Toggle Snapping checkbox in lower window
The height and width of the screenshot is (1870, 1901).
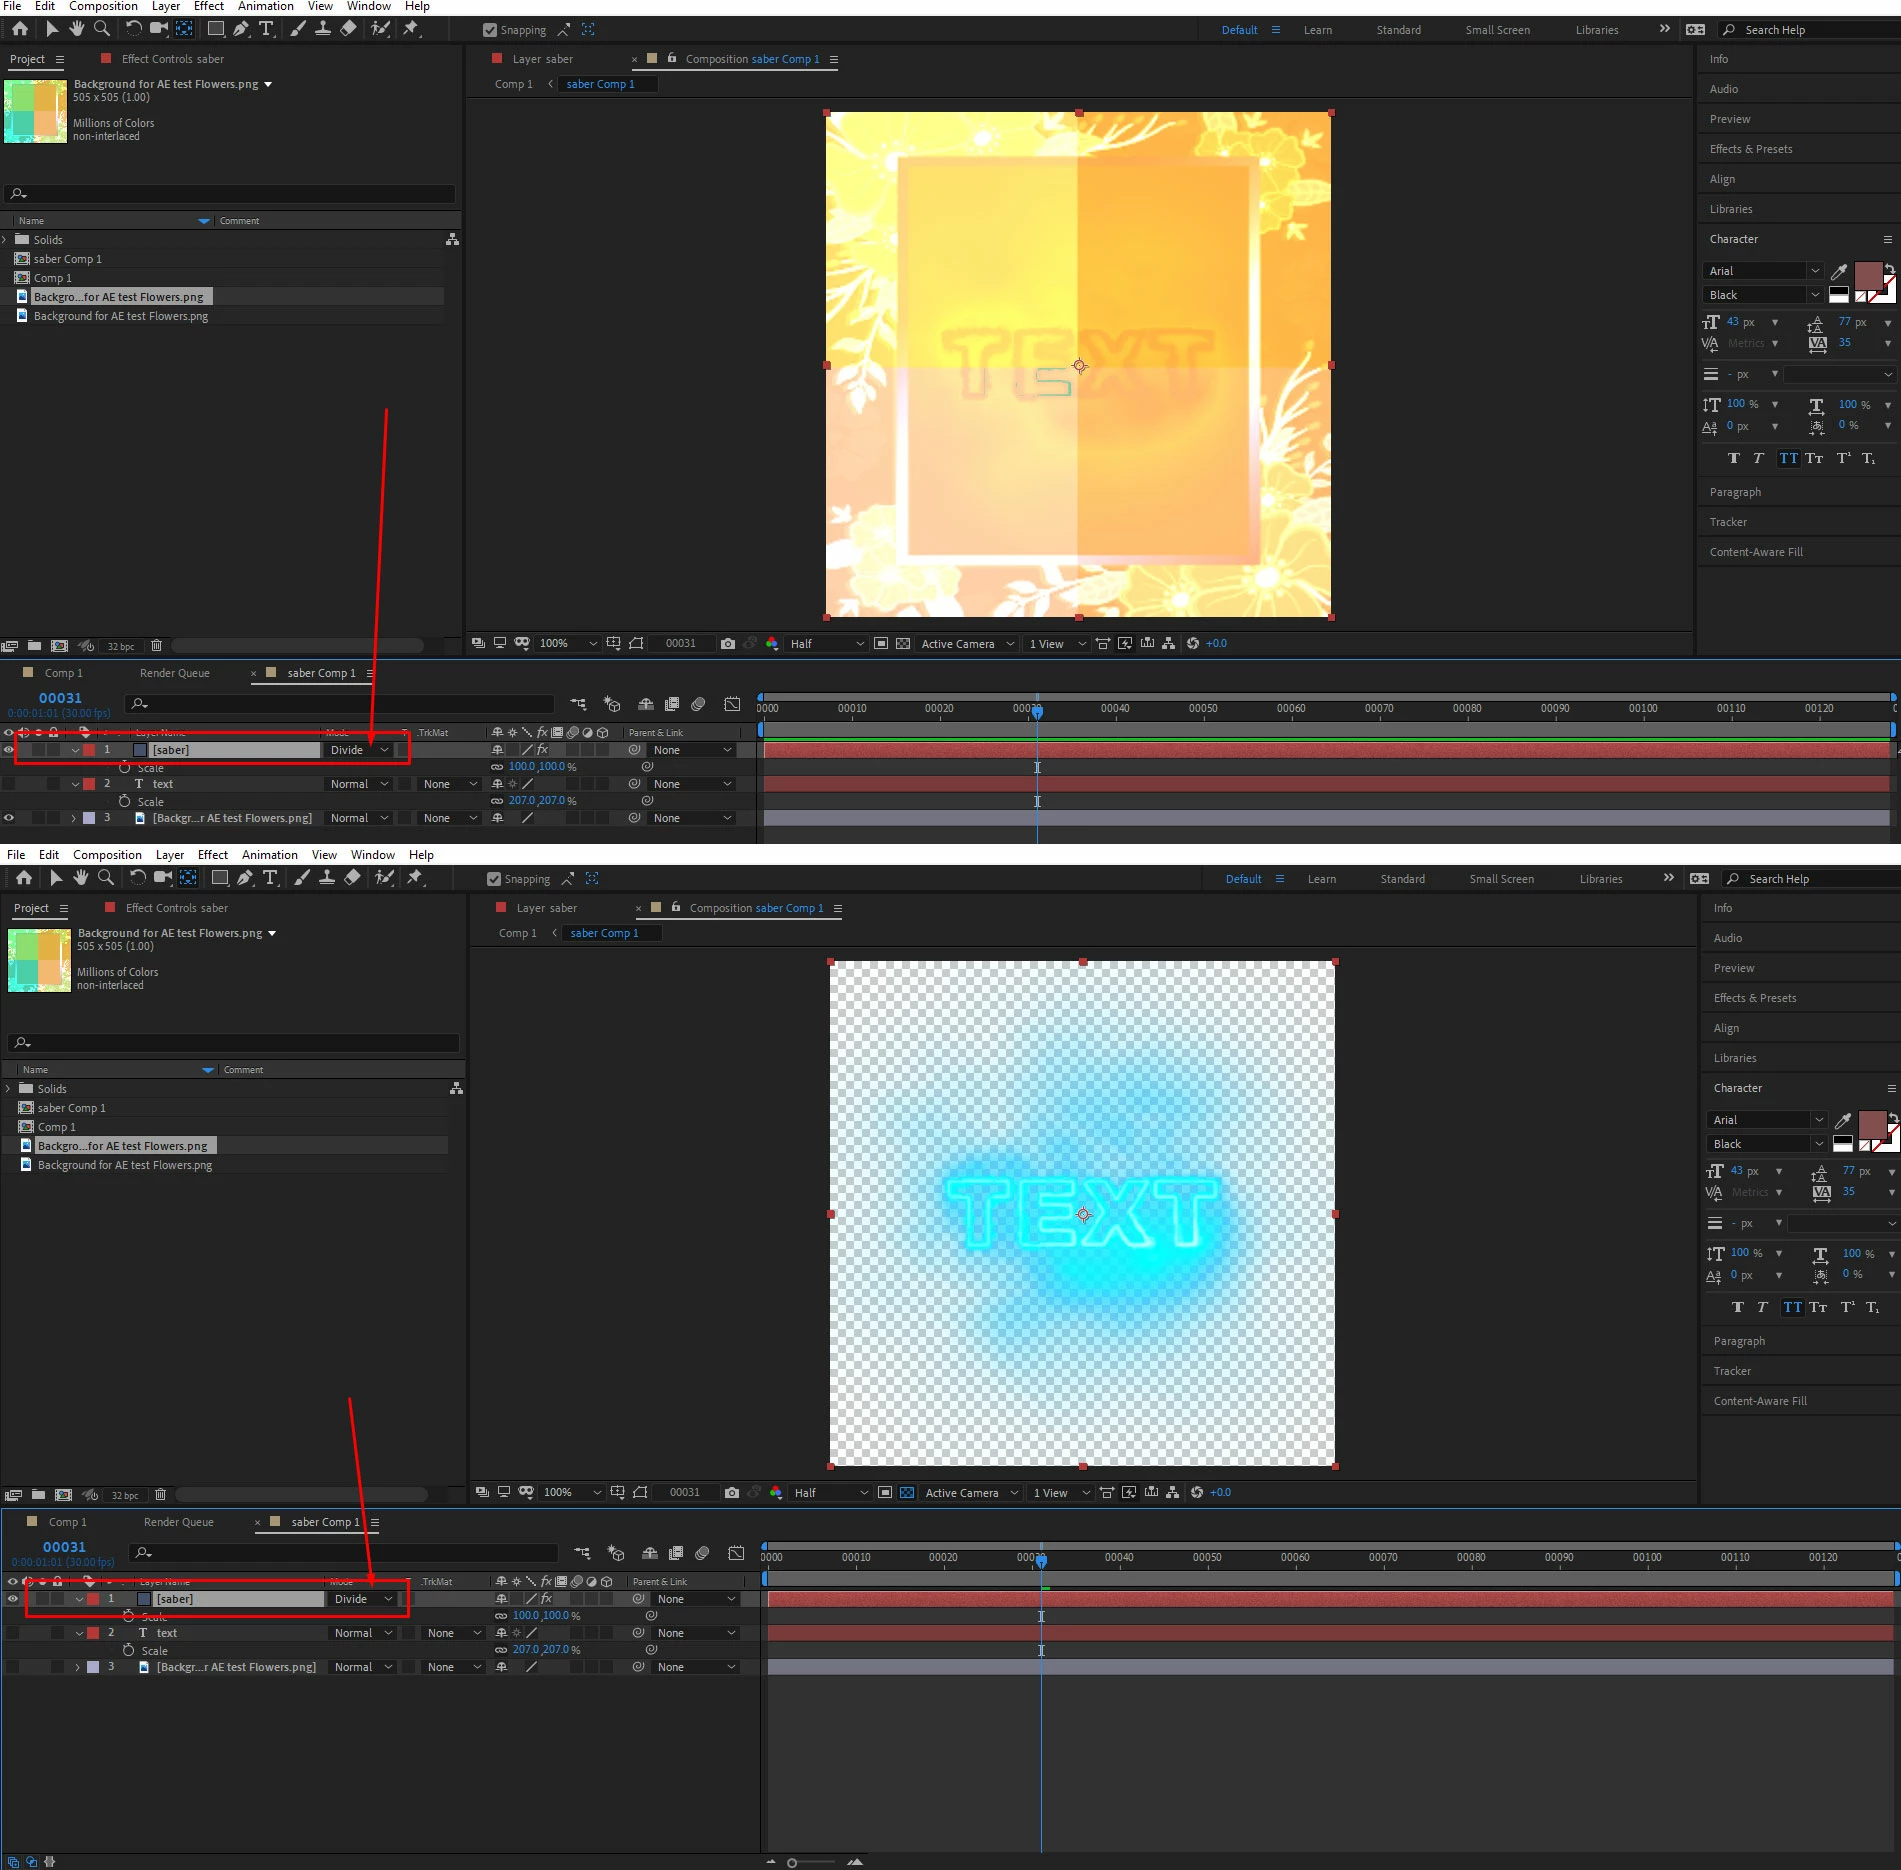[x=494, y=879]
